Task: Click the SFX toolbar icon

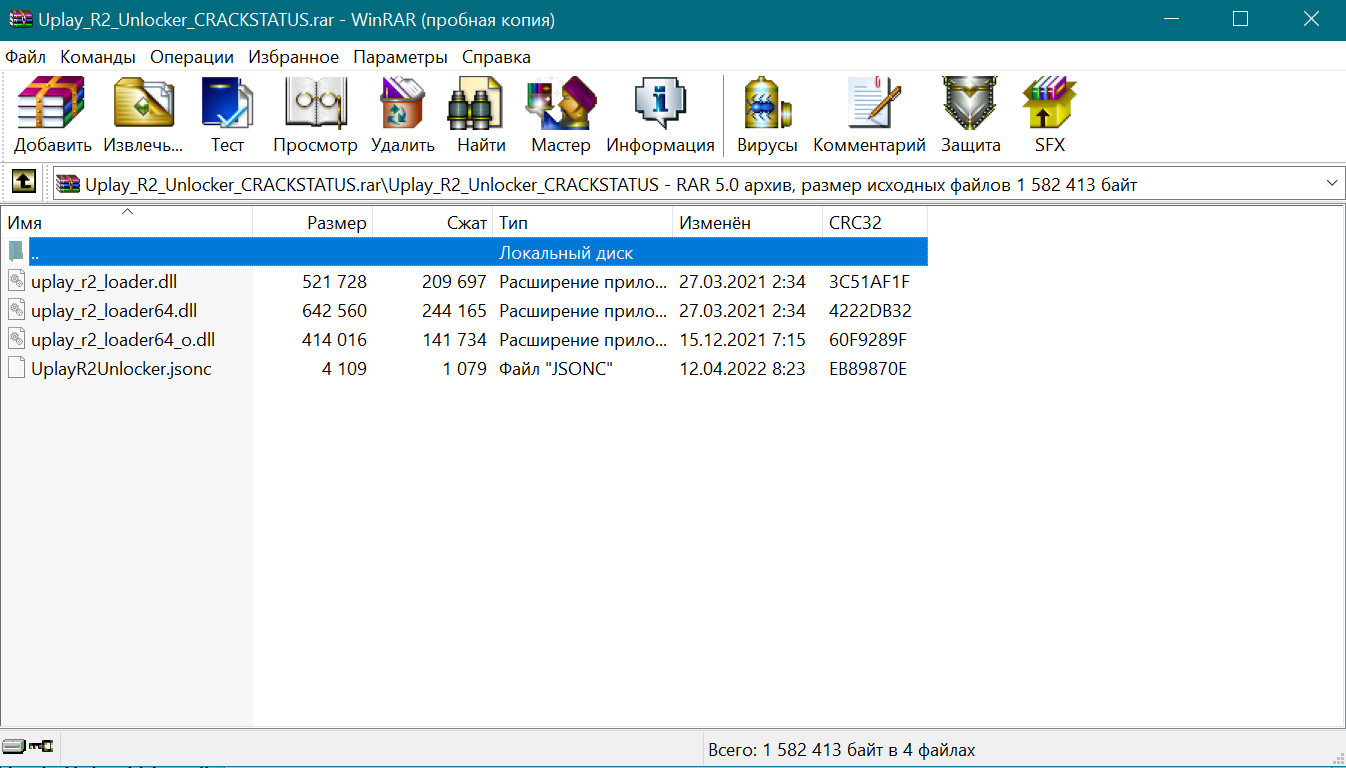Action: coord(1050,116)
